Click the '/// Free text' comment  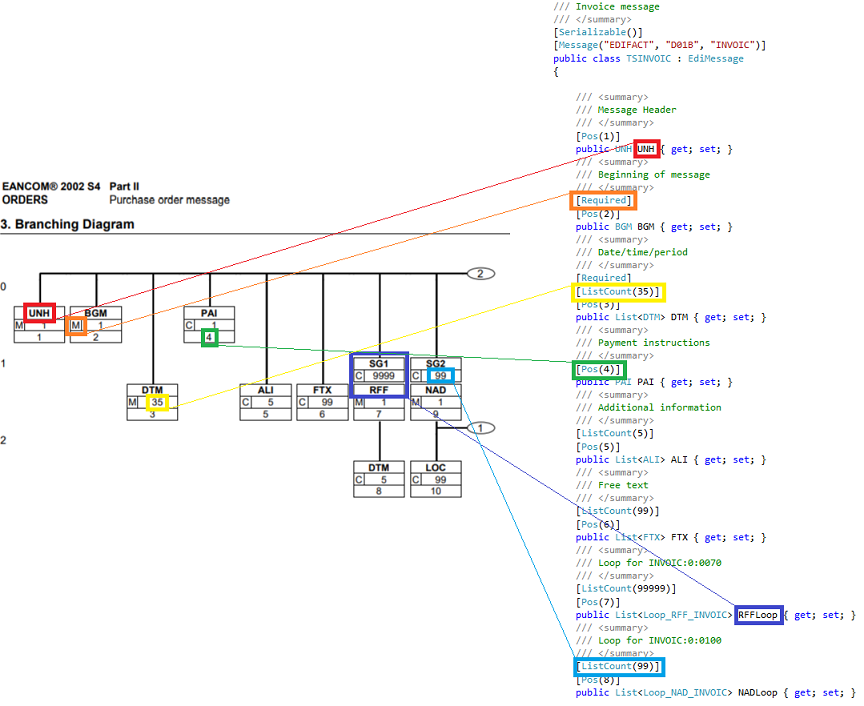point(612,485)
